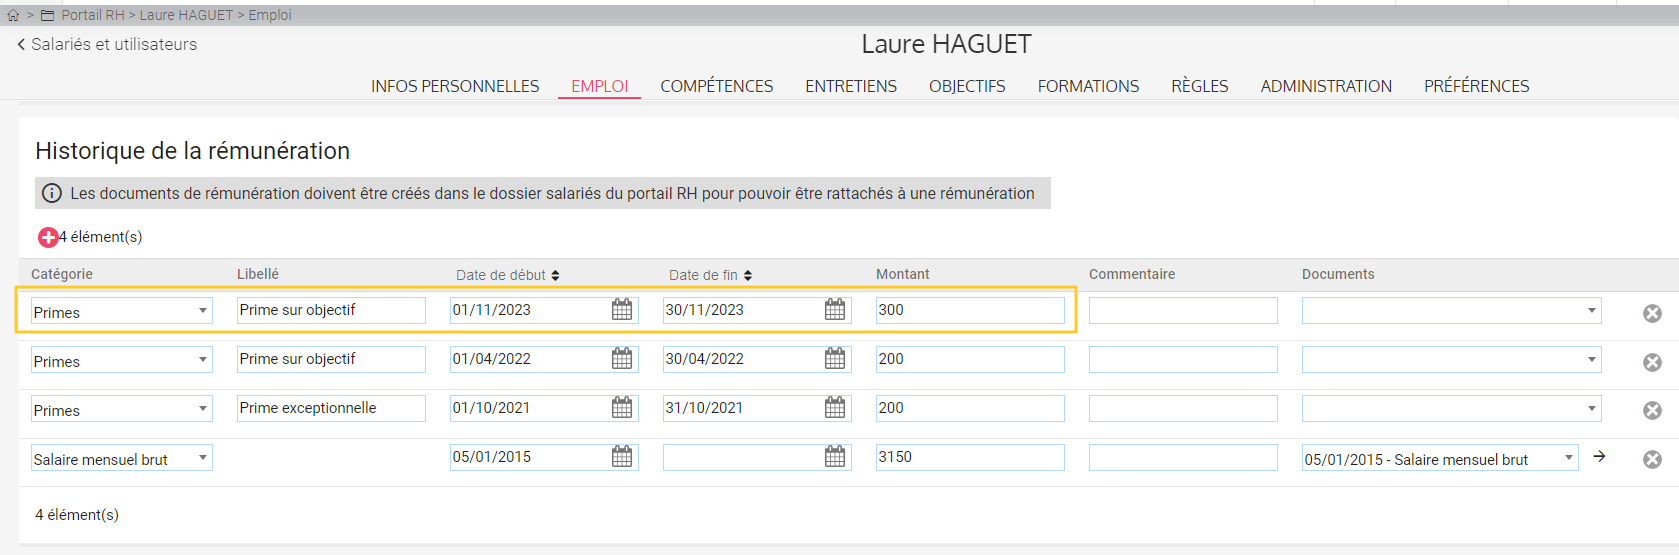Screen dimensions: 1679x555
Task: Open calendar for start date 01/11/2023
Action: (x=622, y=310)
